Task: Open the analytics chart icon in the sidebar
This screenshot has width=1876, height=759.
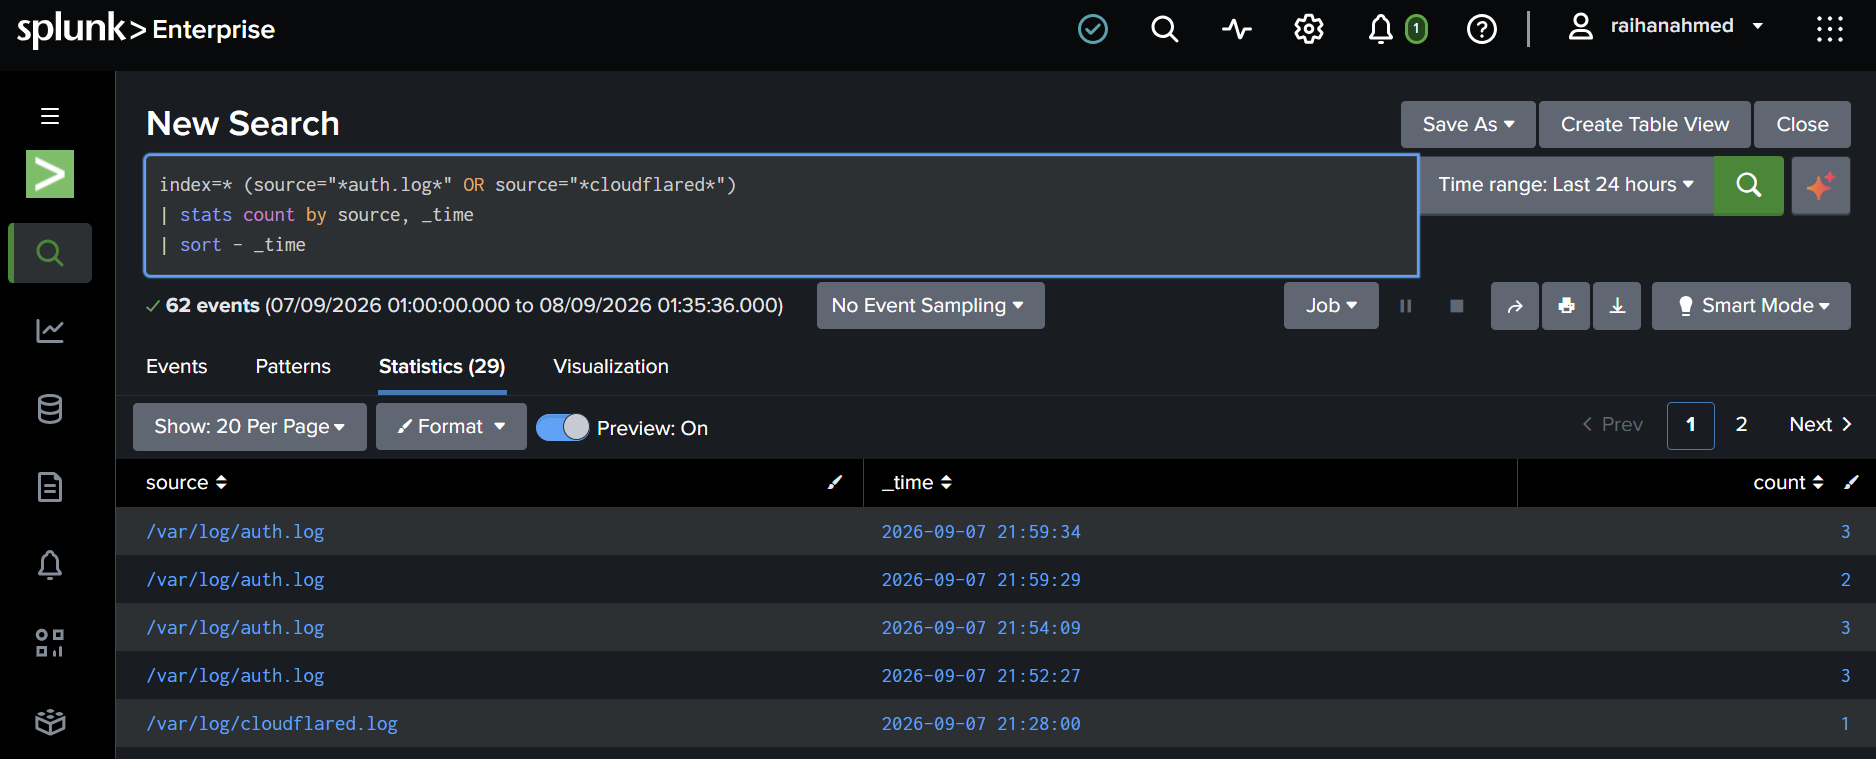Action: 50,330
